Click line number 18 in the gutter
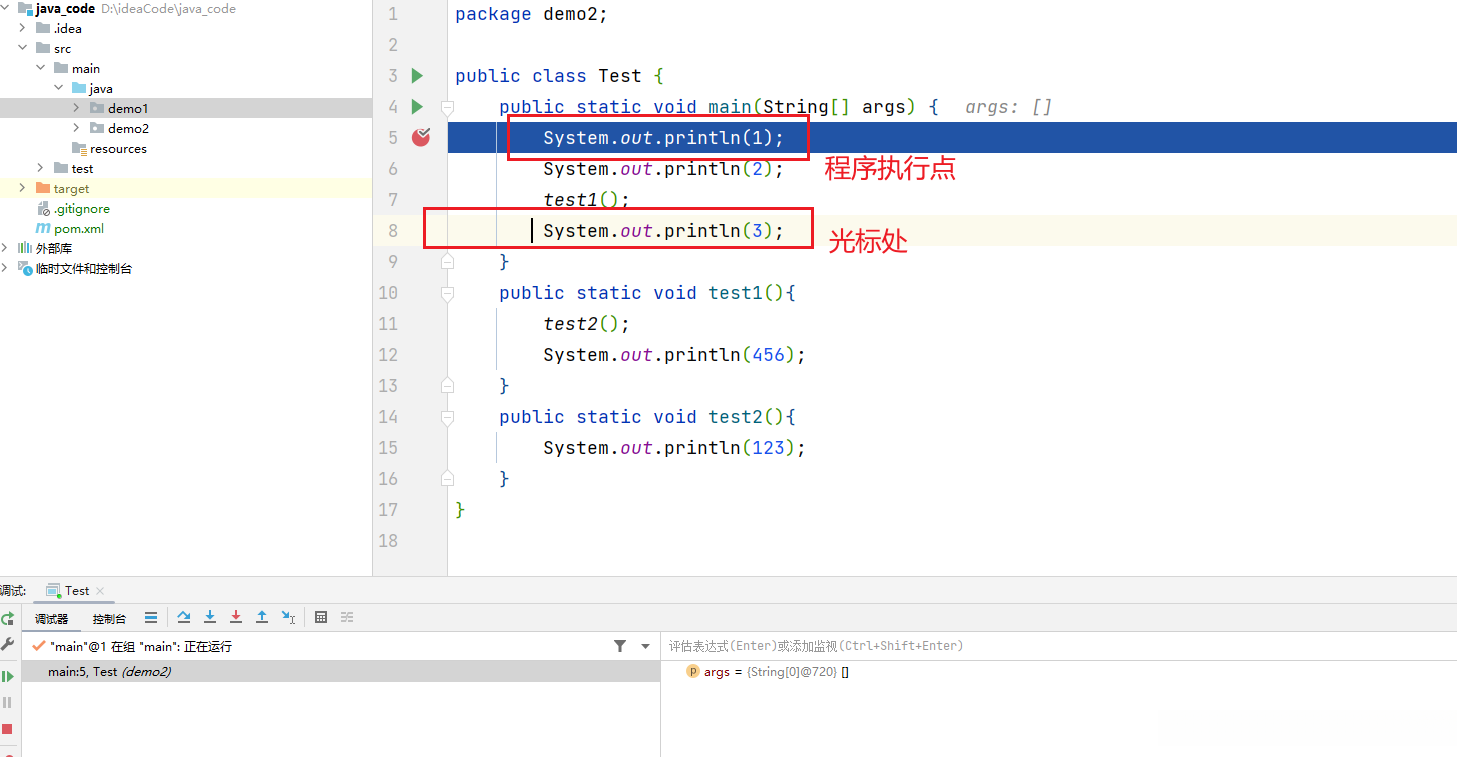Screen dimensions: 1457x757 [x=387, y=541]
